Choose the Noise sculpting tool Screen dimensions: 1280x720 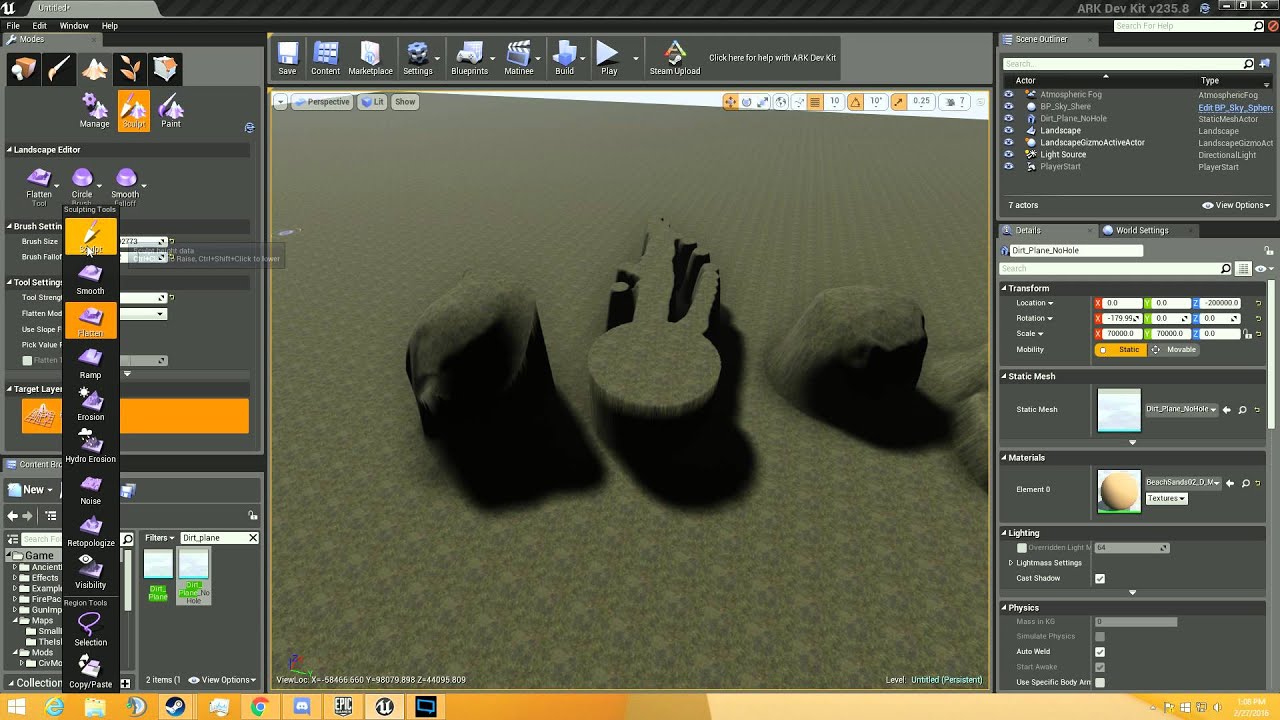click(x=90, y=489)
